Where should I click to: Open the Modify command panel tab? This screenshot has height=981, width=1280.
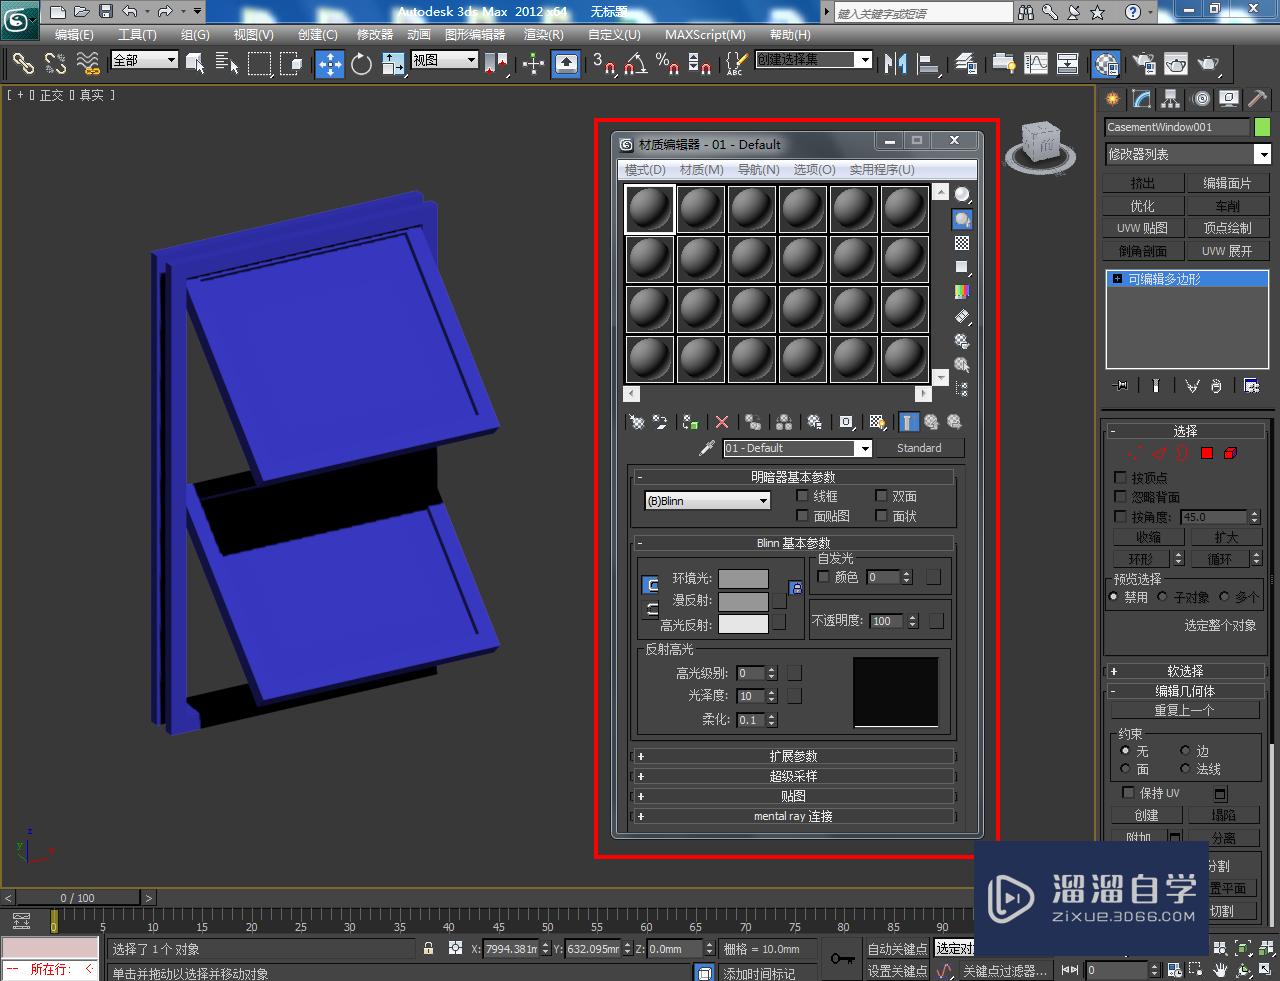tap(1142, 99)
